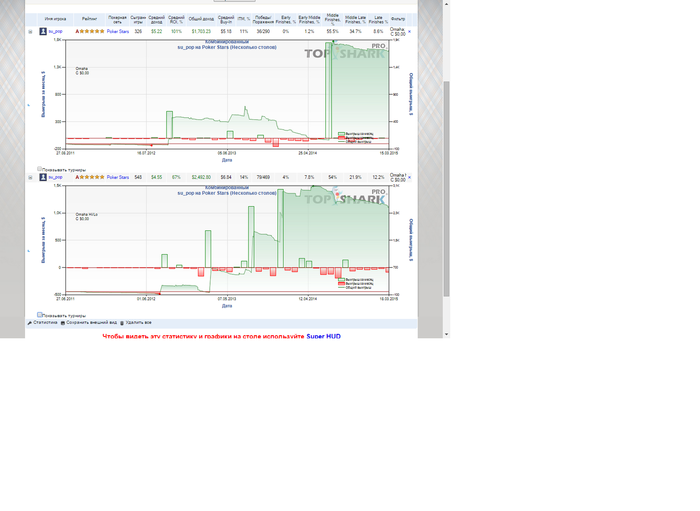
Task: Click the $1,703.23 total profit value
Action: (201, 32)
